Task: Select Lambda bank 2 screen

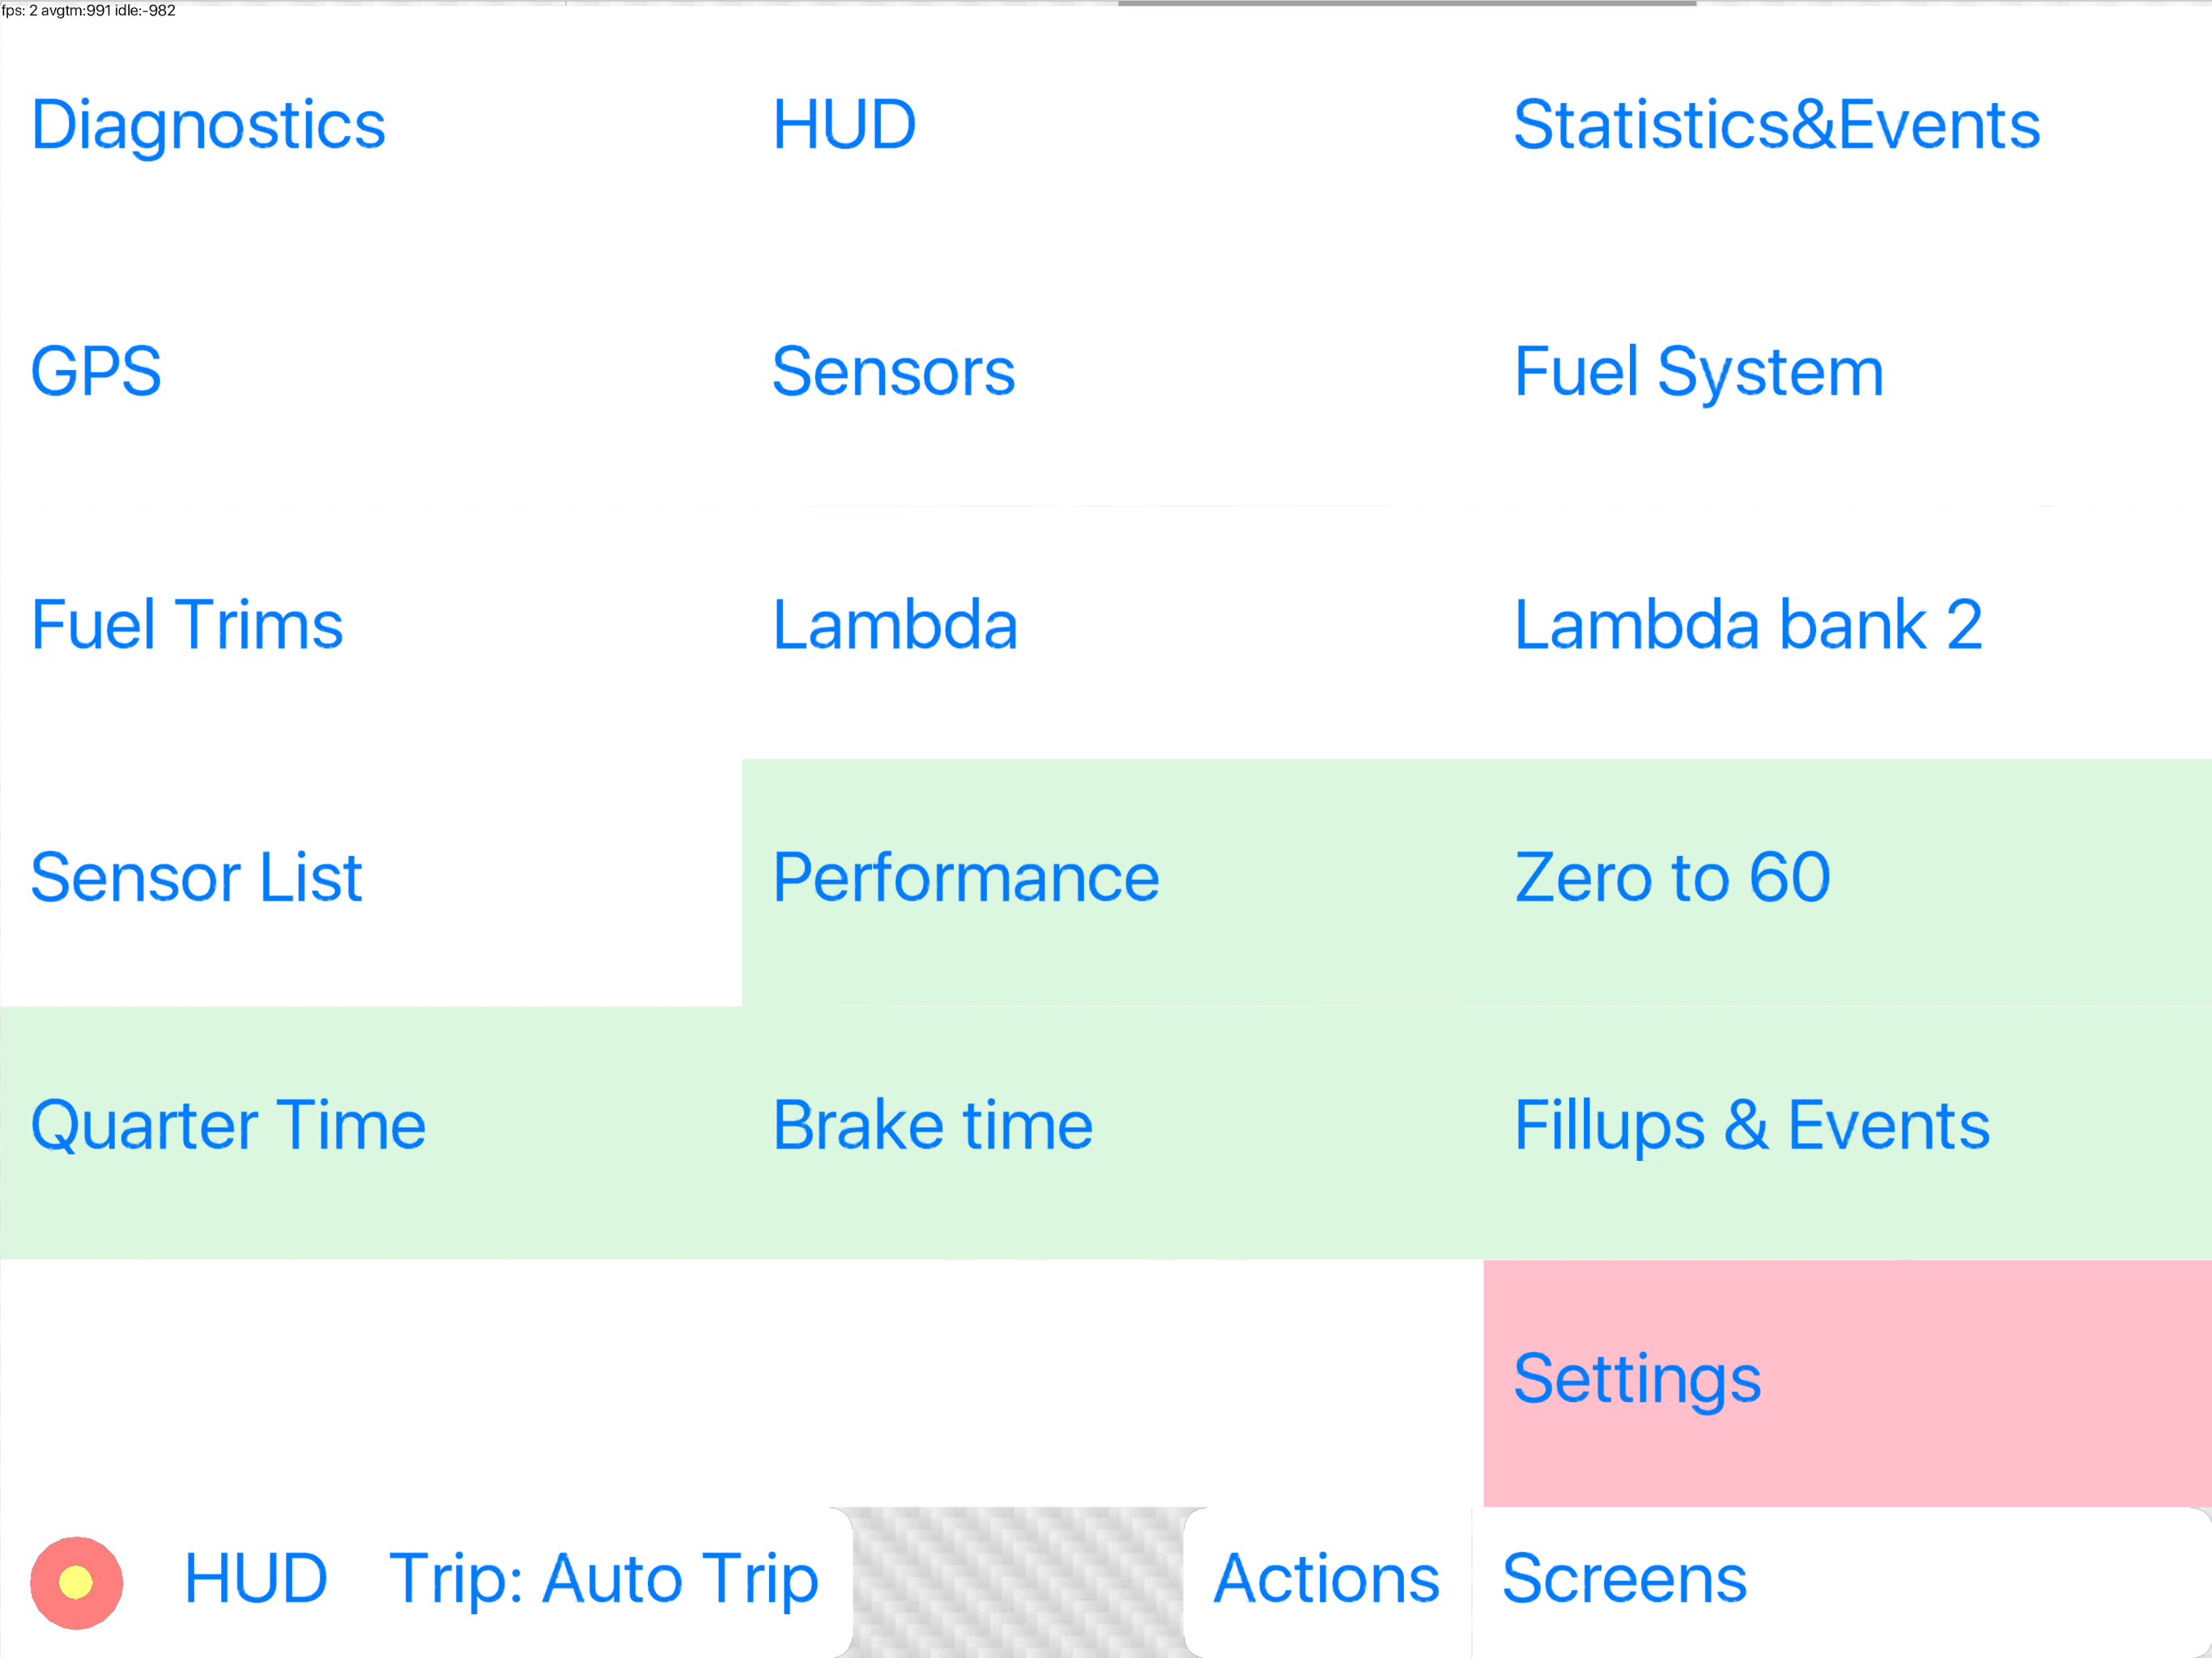Action: click(1748, 625)
